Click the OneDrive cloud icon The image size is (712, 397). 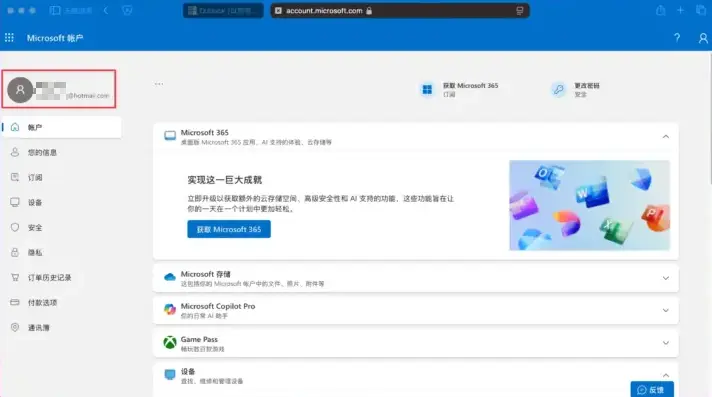tap(170, 277)
